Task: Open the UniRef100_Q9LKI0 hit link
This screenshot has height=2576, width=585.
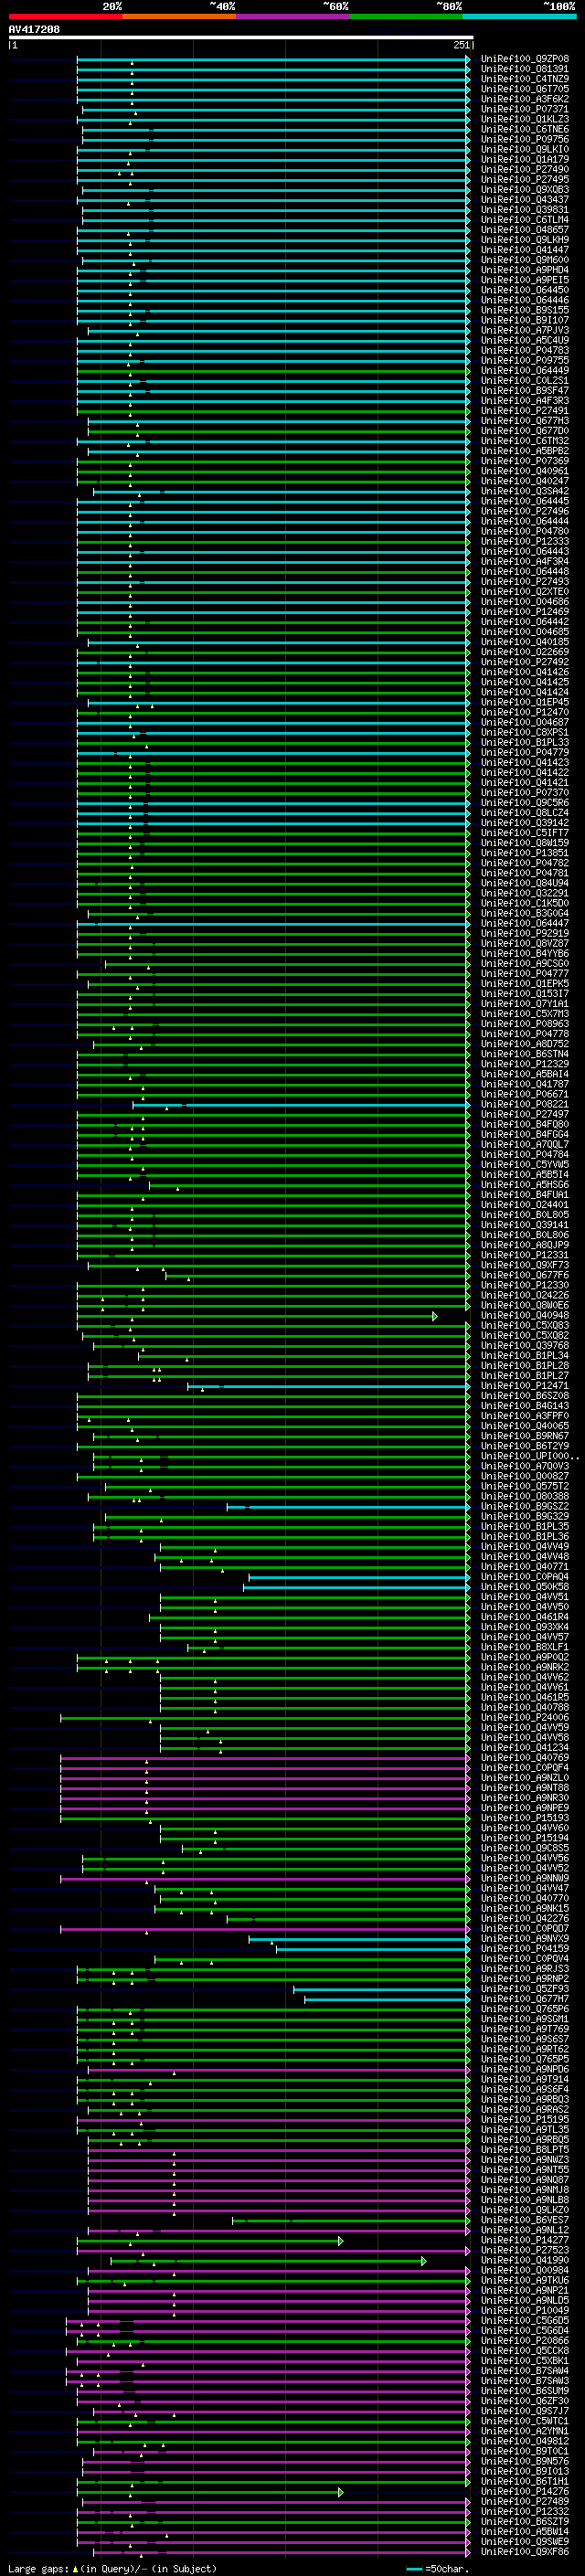Action: (525, 149)
